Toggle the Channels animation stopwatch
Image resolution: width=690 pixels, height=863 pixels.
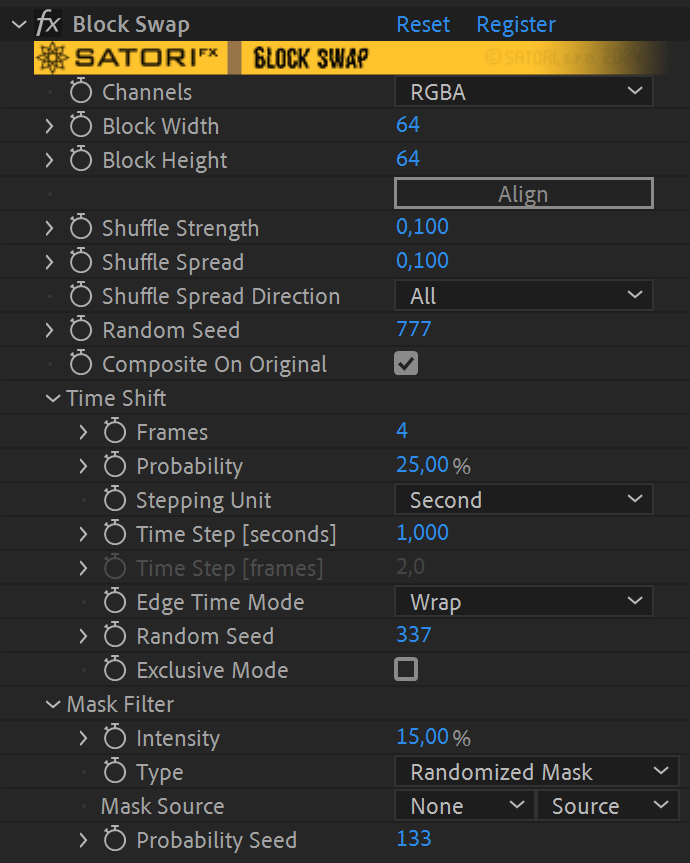80,91
